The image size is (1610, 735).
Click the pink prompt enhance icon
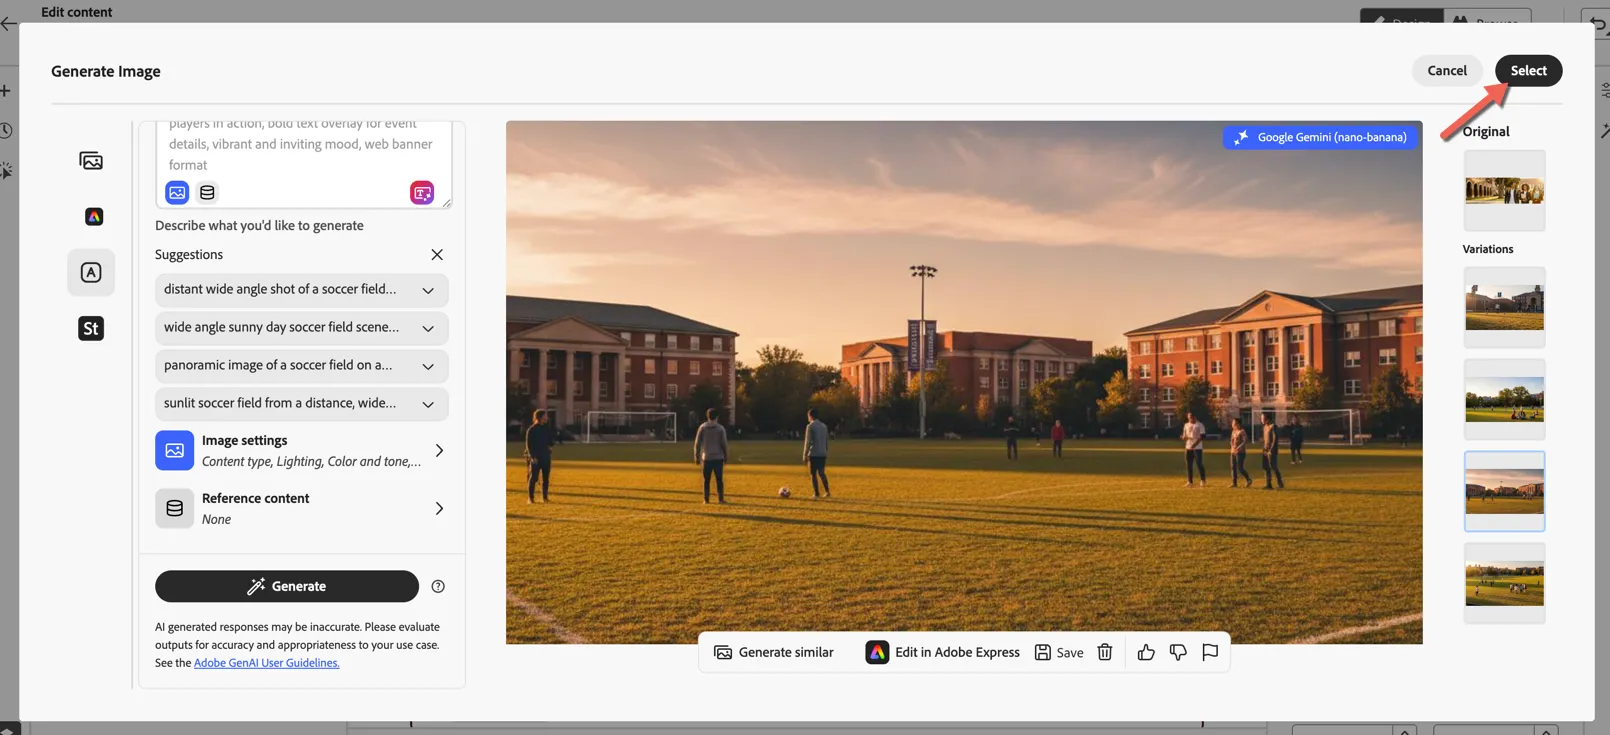click(422, 192)
